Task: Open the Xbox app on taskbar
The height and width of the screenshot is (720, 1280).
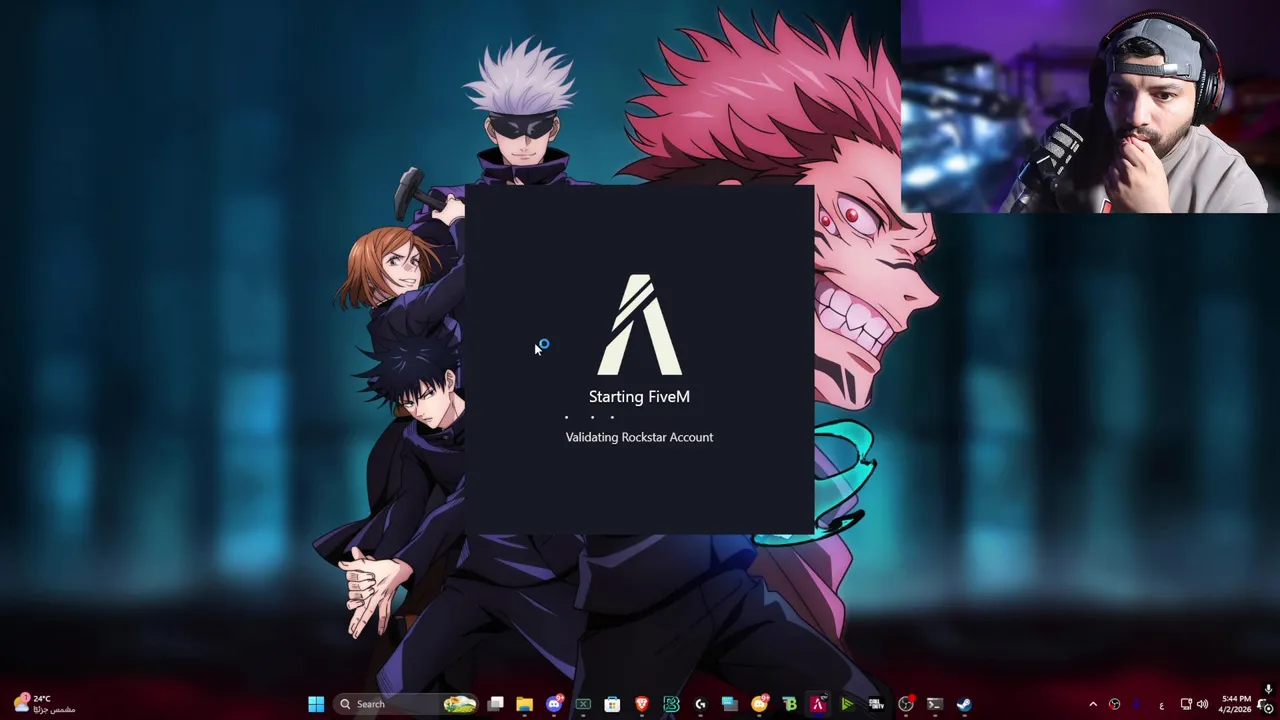Action: click(583, 704)
